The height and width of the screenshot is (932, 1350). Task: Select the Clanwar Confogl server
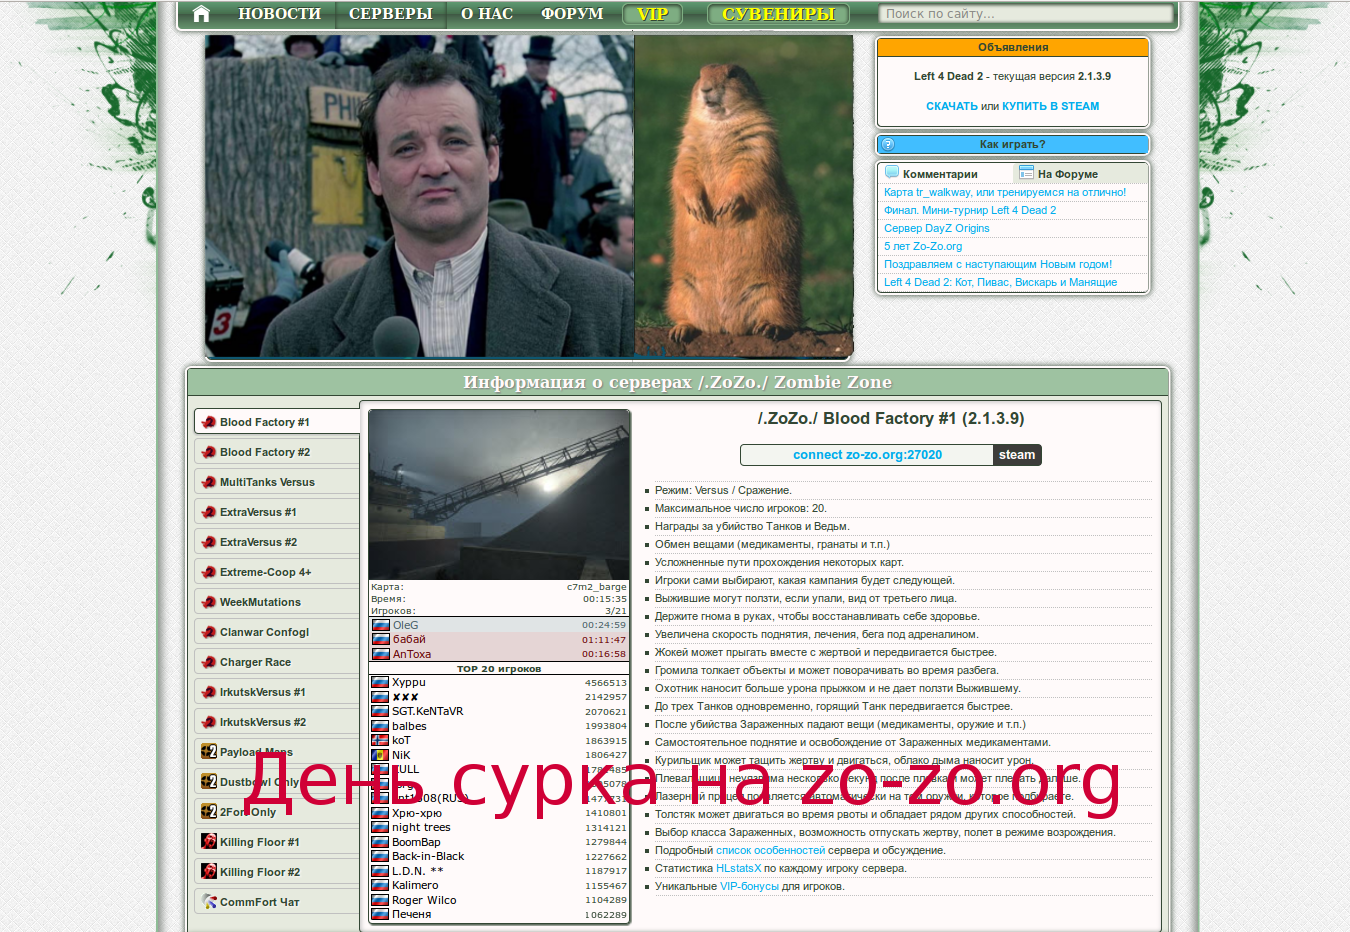[277, 632]
